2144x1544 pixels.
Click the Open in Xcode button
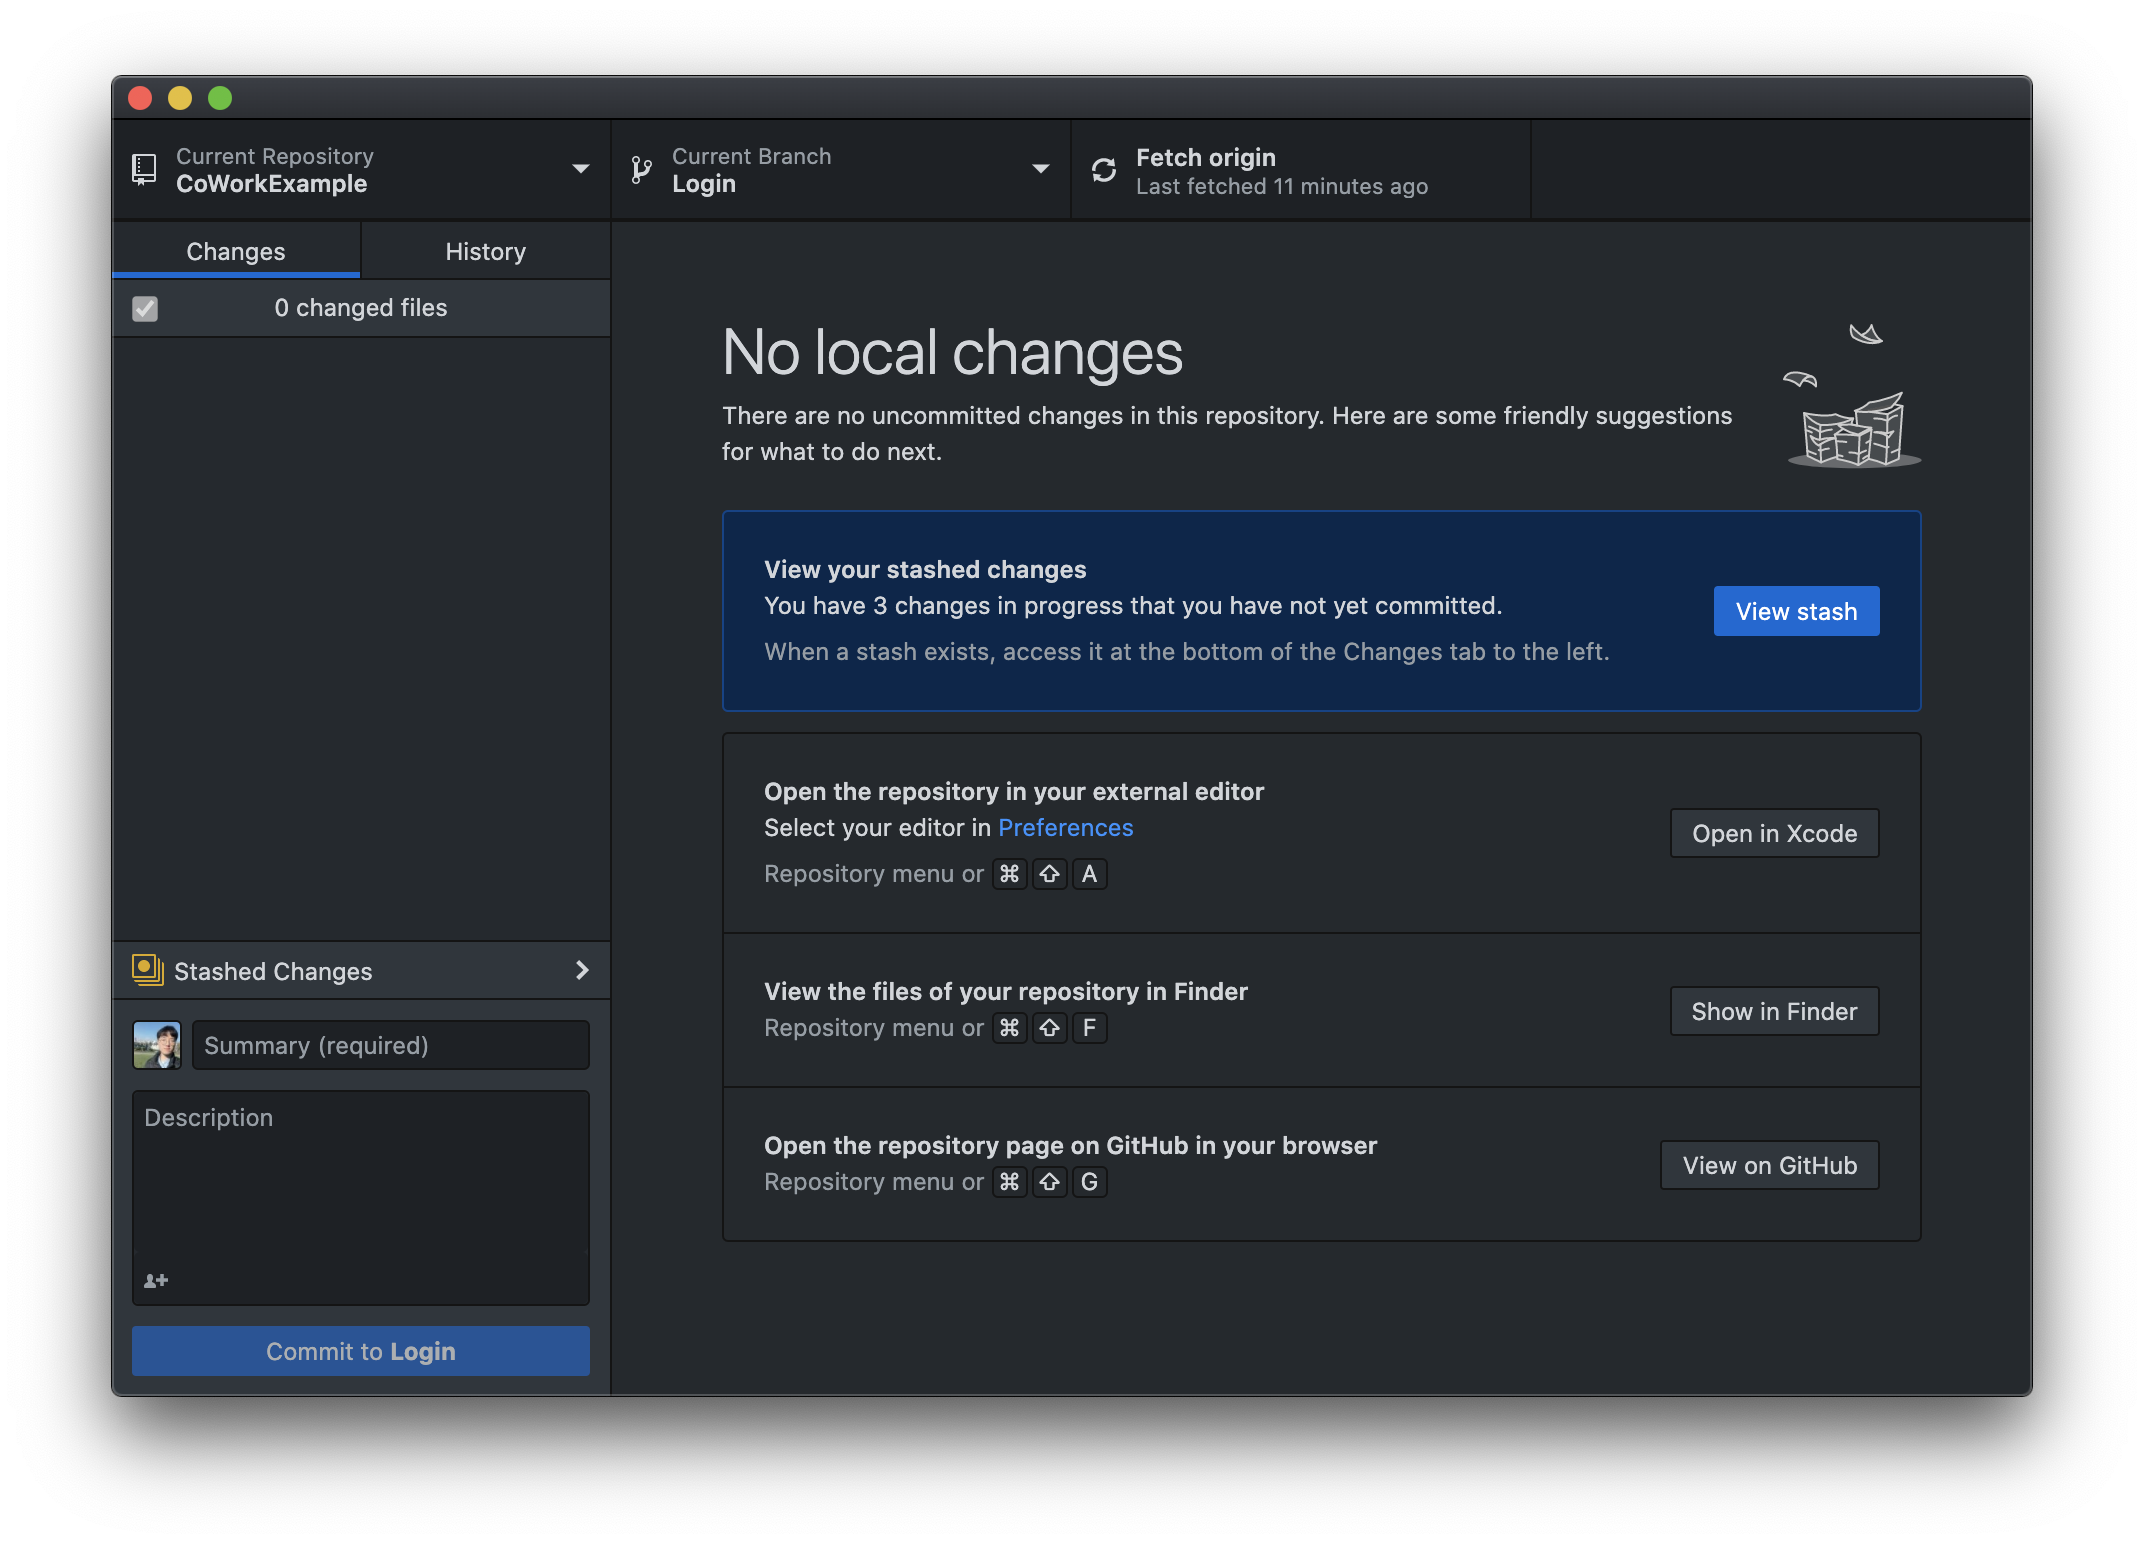[1774, 833]
